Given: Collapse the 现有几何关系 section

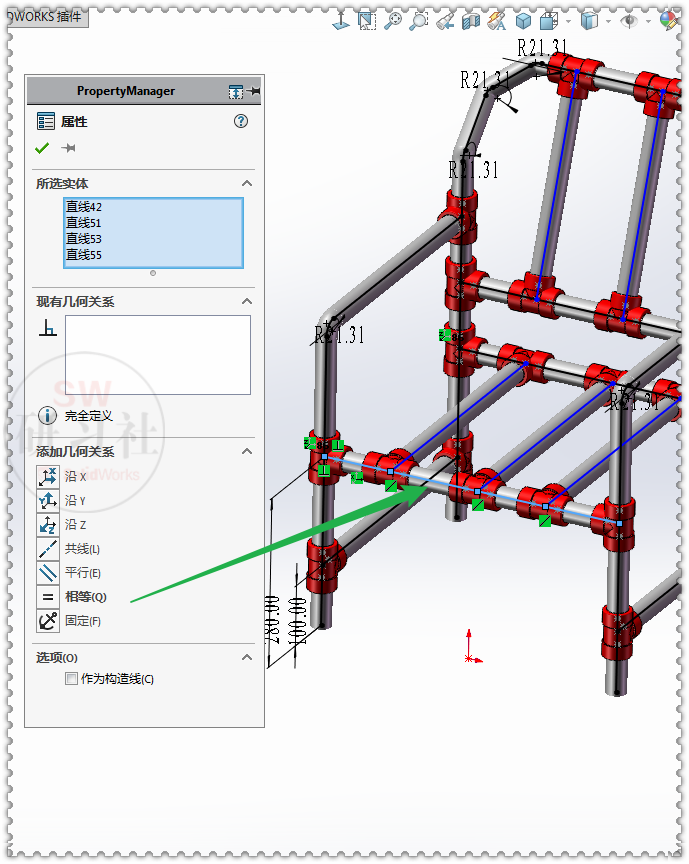Looking at the screenshot, I should (x=247, y=301).
